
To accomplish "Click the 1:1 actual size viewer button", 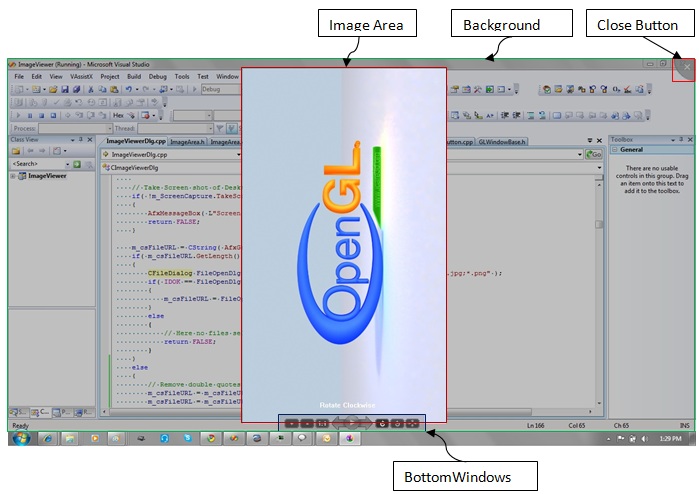I will click(x=322, y=423).
